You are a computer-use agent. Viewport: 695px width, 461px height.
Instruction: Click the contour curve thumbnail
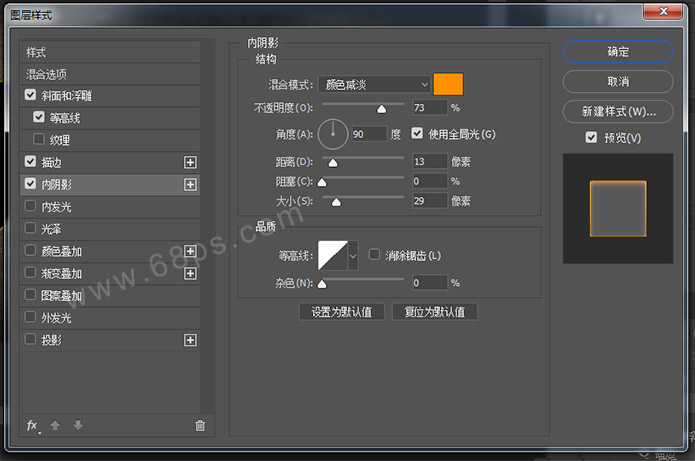pyautogui.click(x=333, y=255)
